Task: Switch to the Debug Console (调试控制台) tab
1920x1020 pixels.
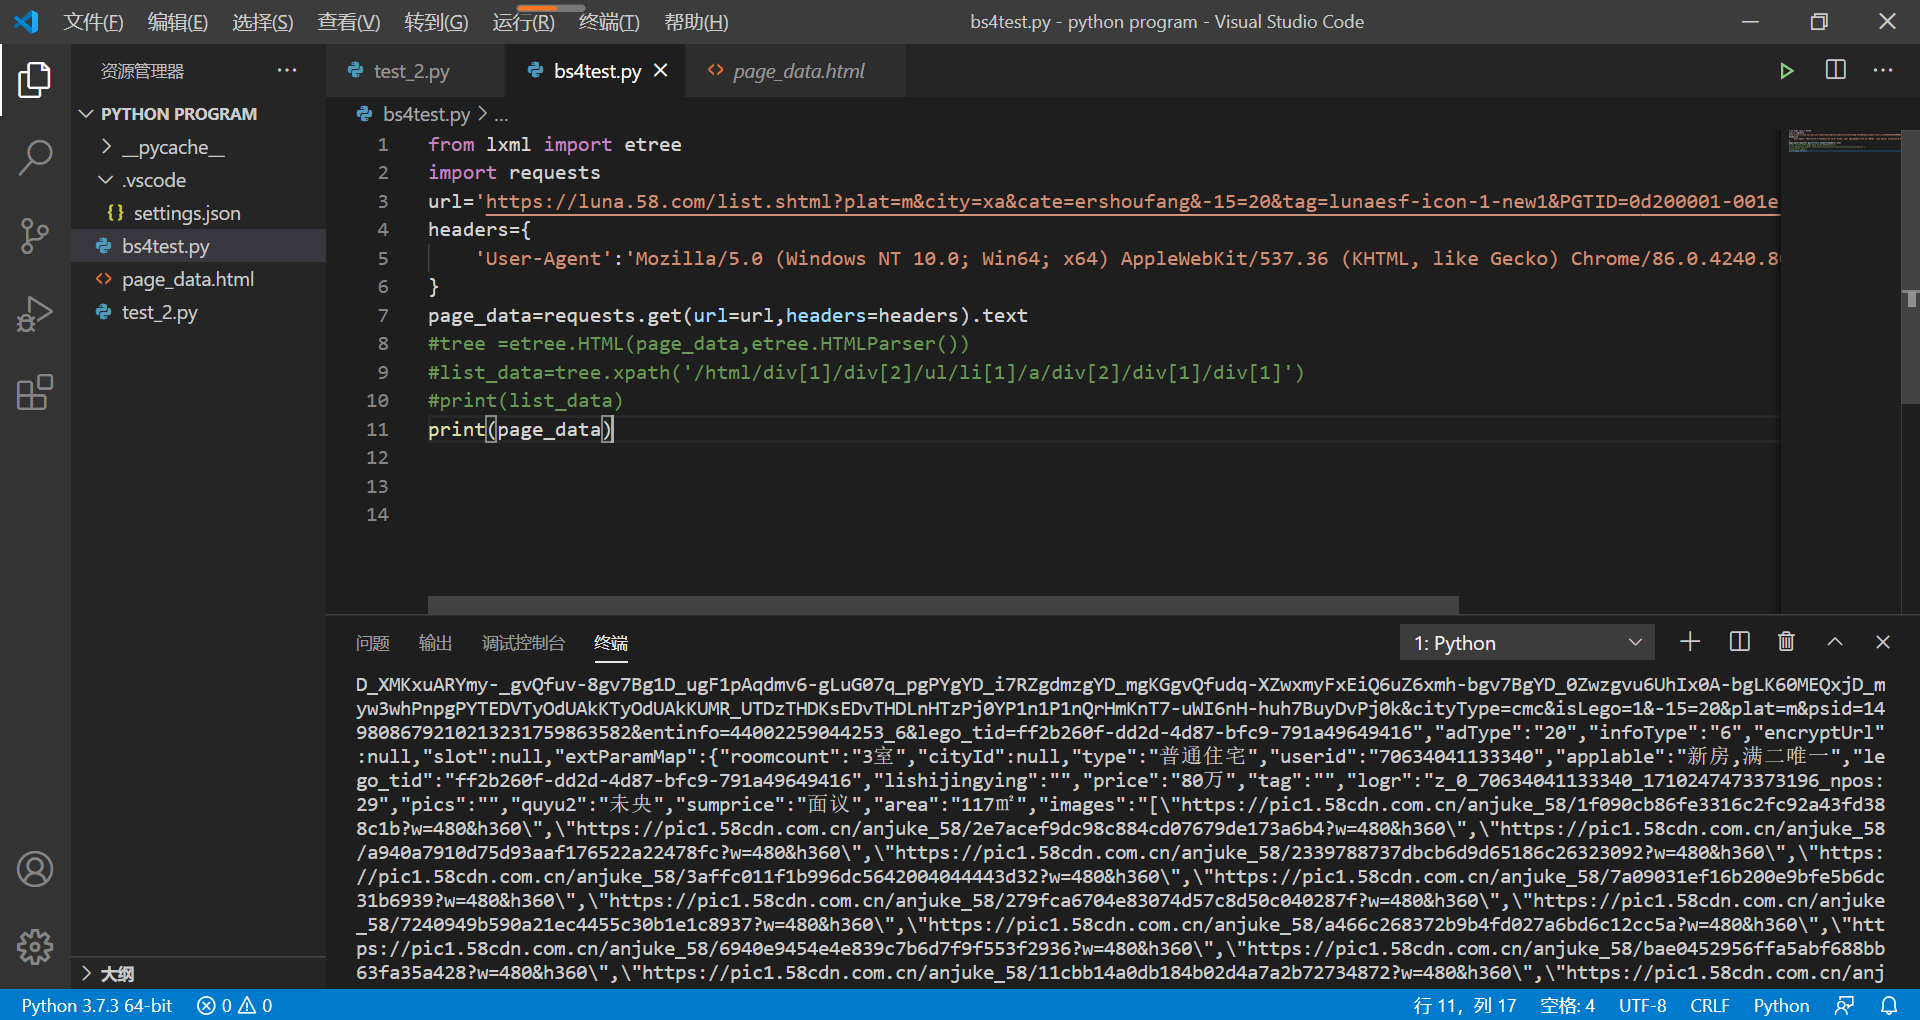Action: tap(523, 643)
